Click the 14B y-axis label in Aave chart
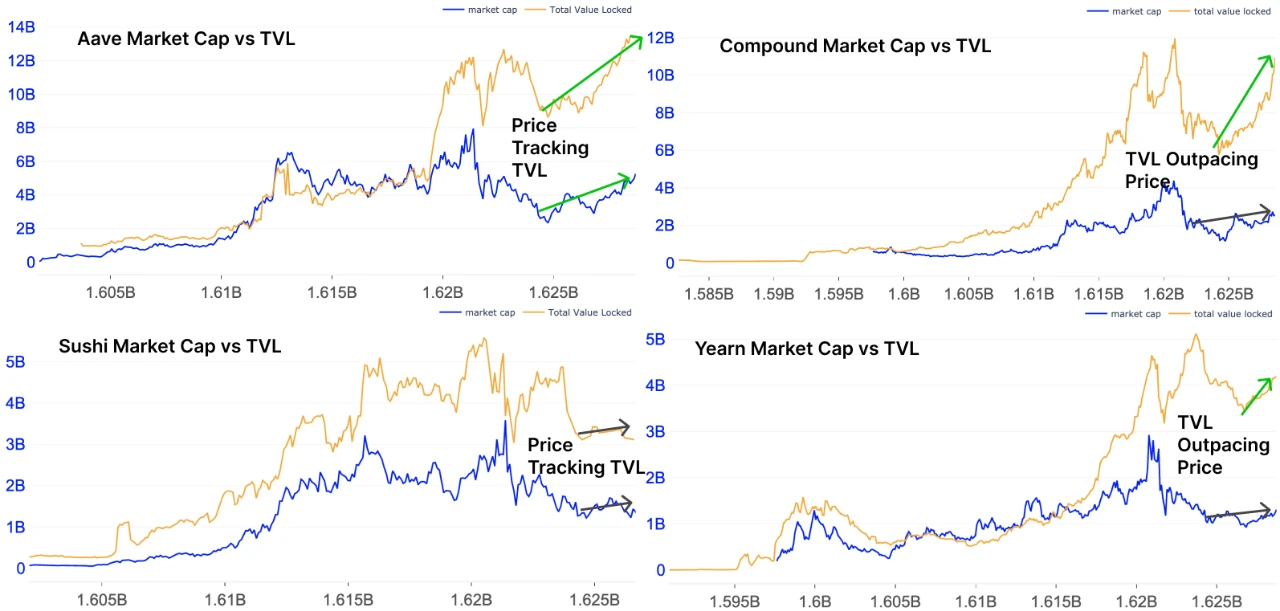Screen dimensions: 1280x611 tap(21, 27)
